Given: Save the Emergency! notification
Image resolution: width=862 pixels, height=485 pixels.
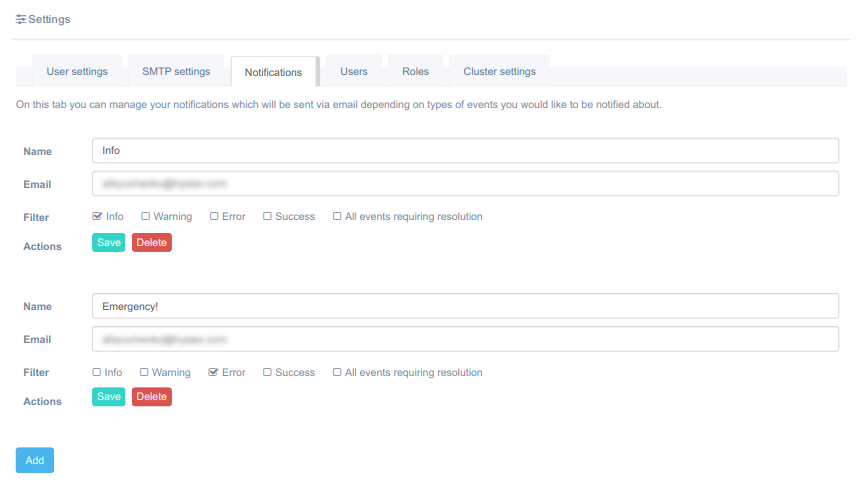Looking at the screenshot, I should click(108, 397).
